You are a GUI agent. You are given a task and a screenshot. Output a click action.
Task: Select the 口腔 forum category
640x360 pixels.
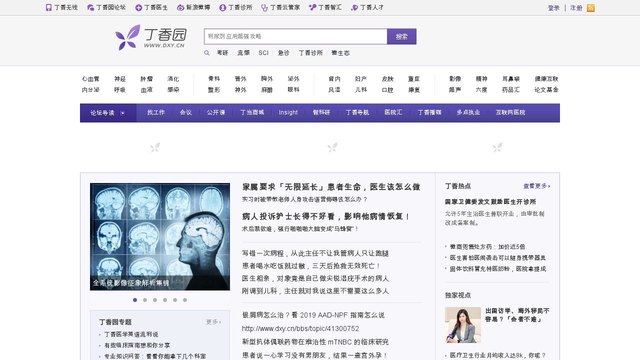pyautogui.click(x=387, y=90)
